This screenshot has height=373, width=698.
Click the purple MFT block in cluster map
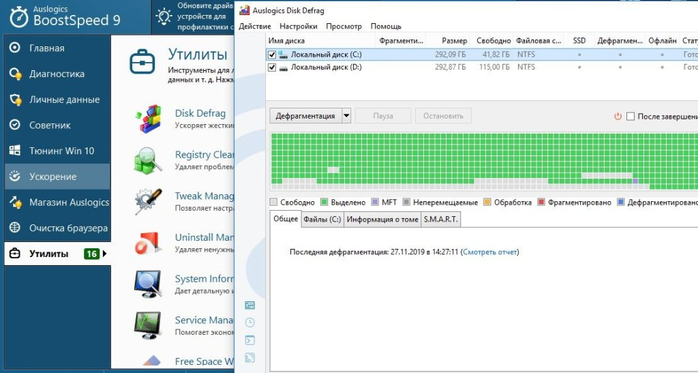coord(635,181)
